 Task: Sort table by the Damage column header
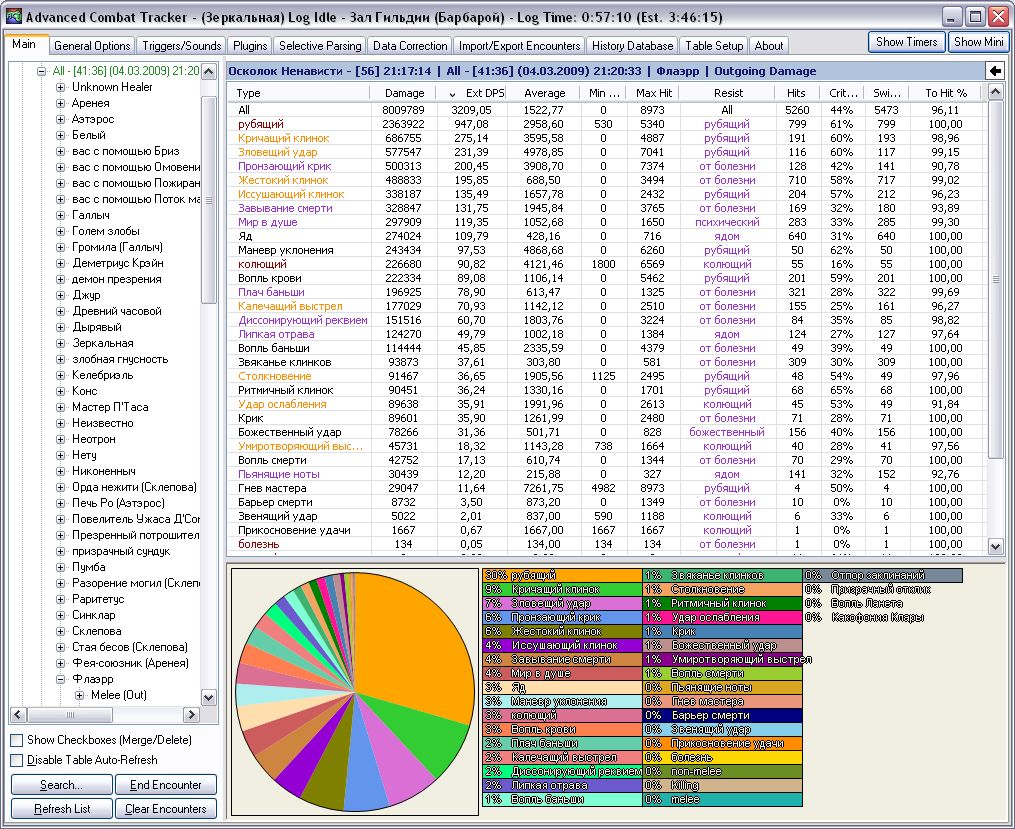point(404,93)
